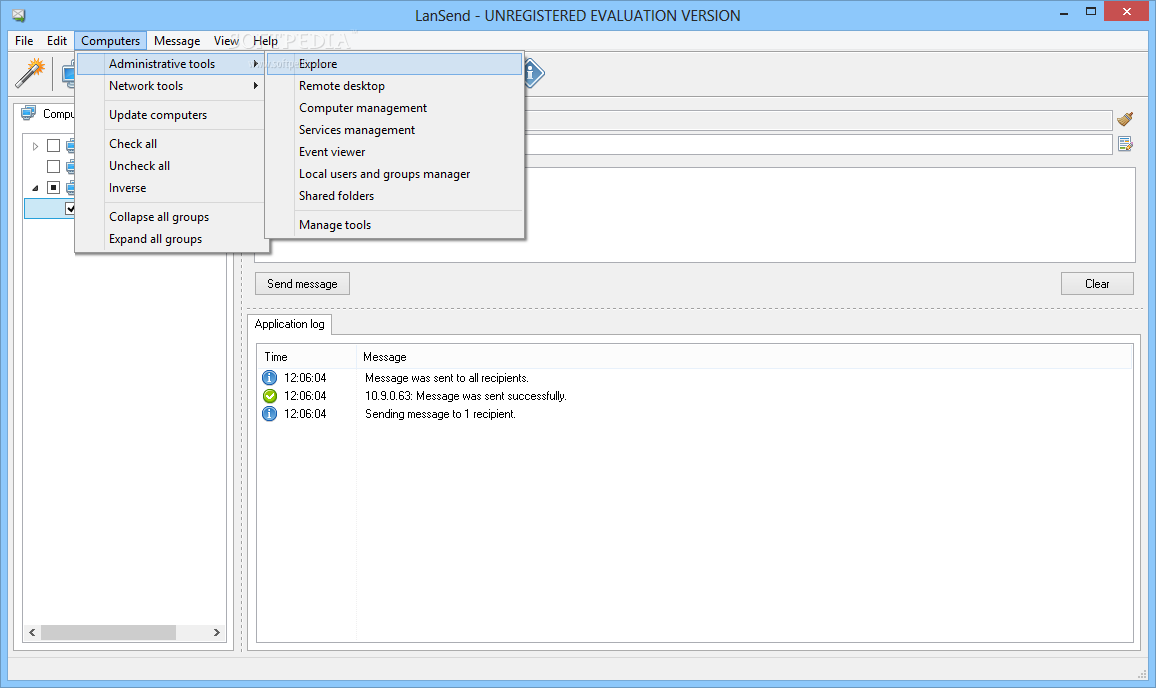The image size is (1156, 688).
Task: Click the Send message button
Action: [302, 284]
